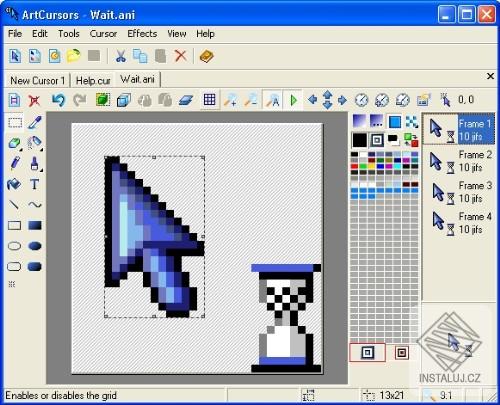Viewport: 500px width, 405px height.
Task: Select the eyedropper color picker tool
Action: 35,122
